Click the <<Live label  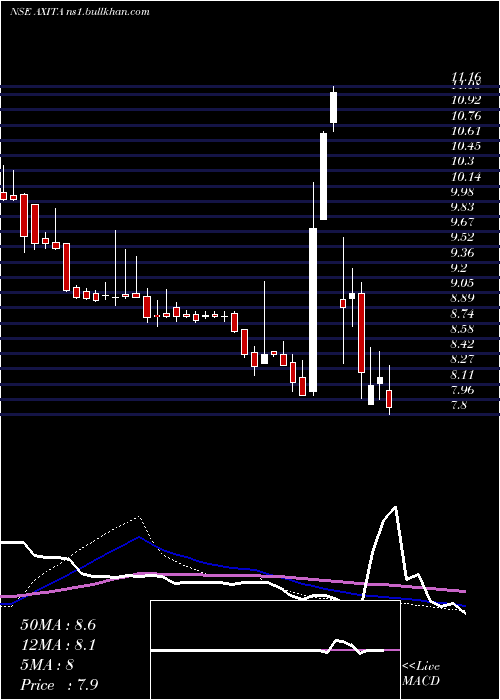coord(421,667)
